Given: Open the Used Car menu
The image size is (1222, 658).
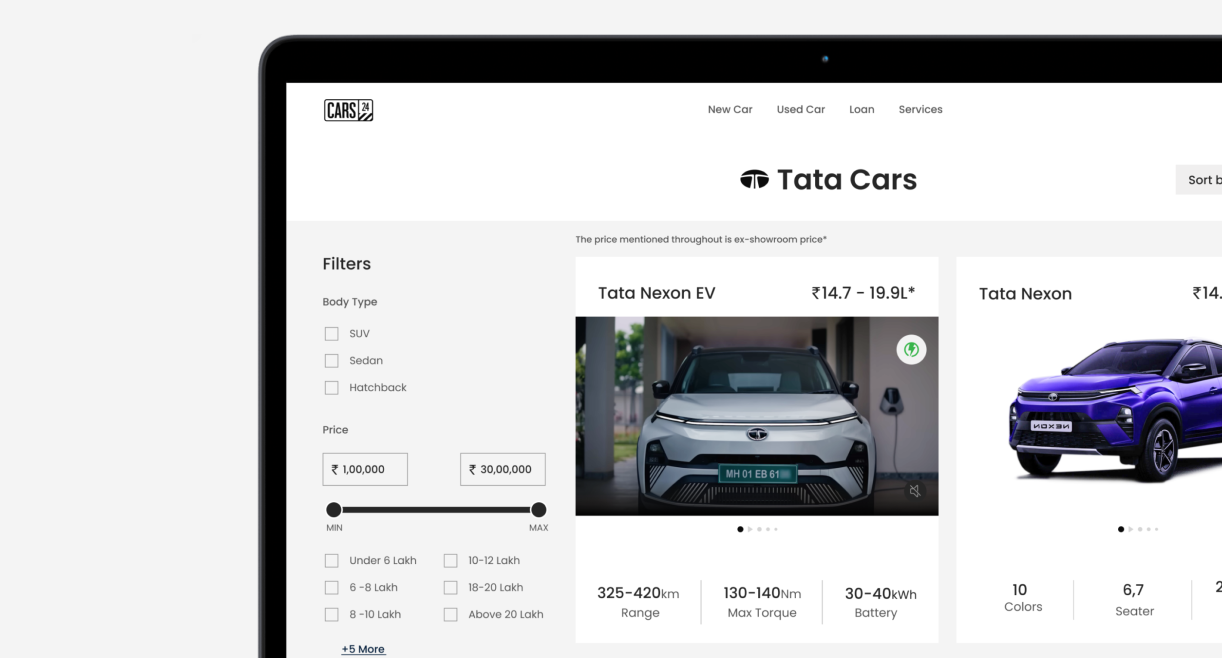Looking at the screenshot, I should pyautogui.click(x=801, y=110).
